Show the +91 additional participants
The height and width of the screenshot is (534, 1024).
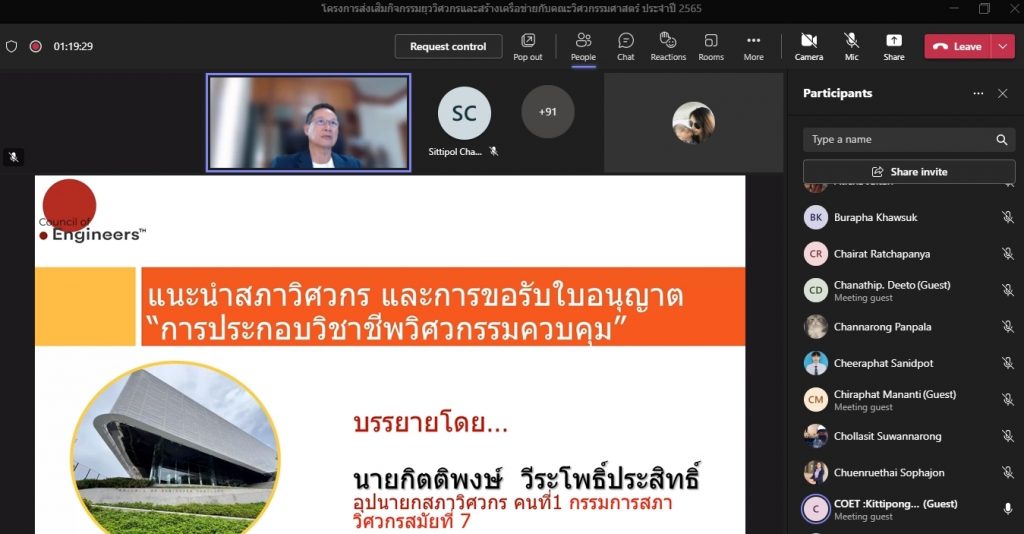pyautogui.click(x=547, y=112)
